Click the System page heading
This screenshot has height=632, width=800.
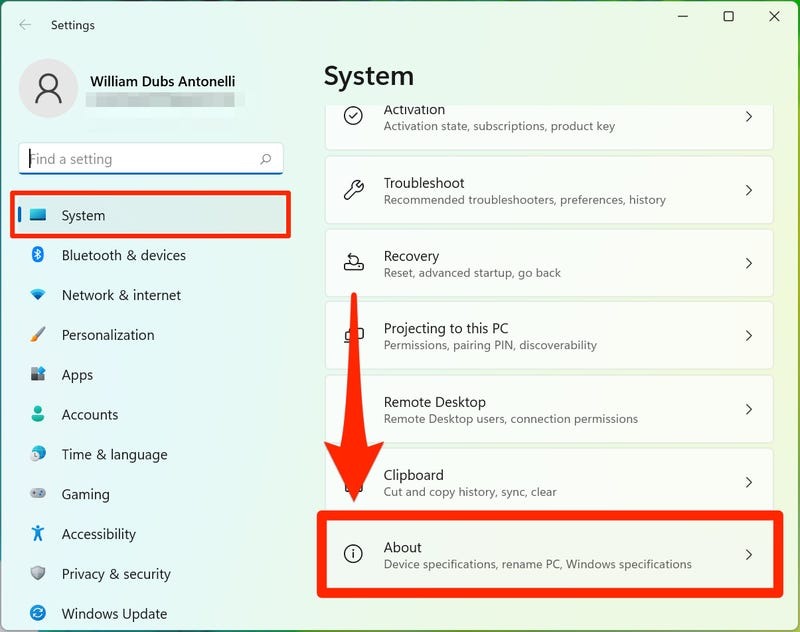pos(368,77)
